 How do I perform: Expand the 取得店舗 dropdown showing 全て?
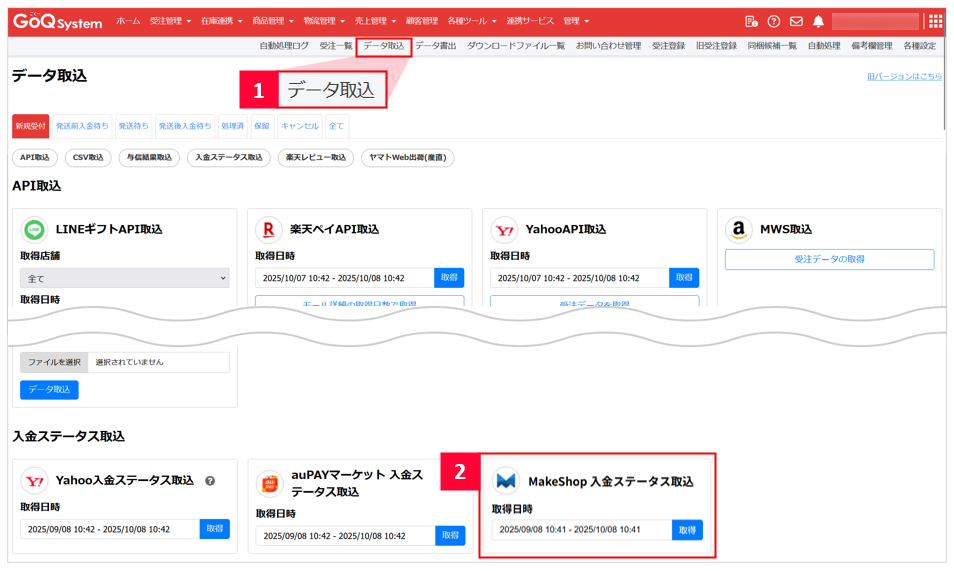(124, 278)
